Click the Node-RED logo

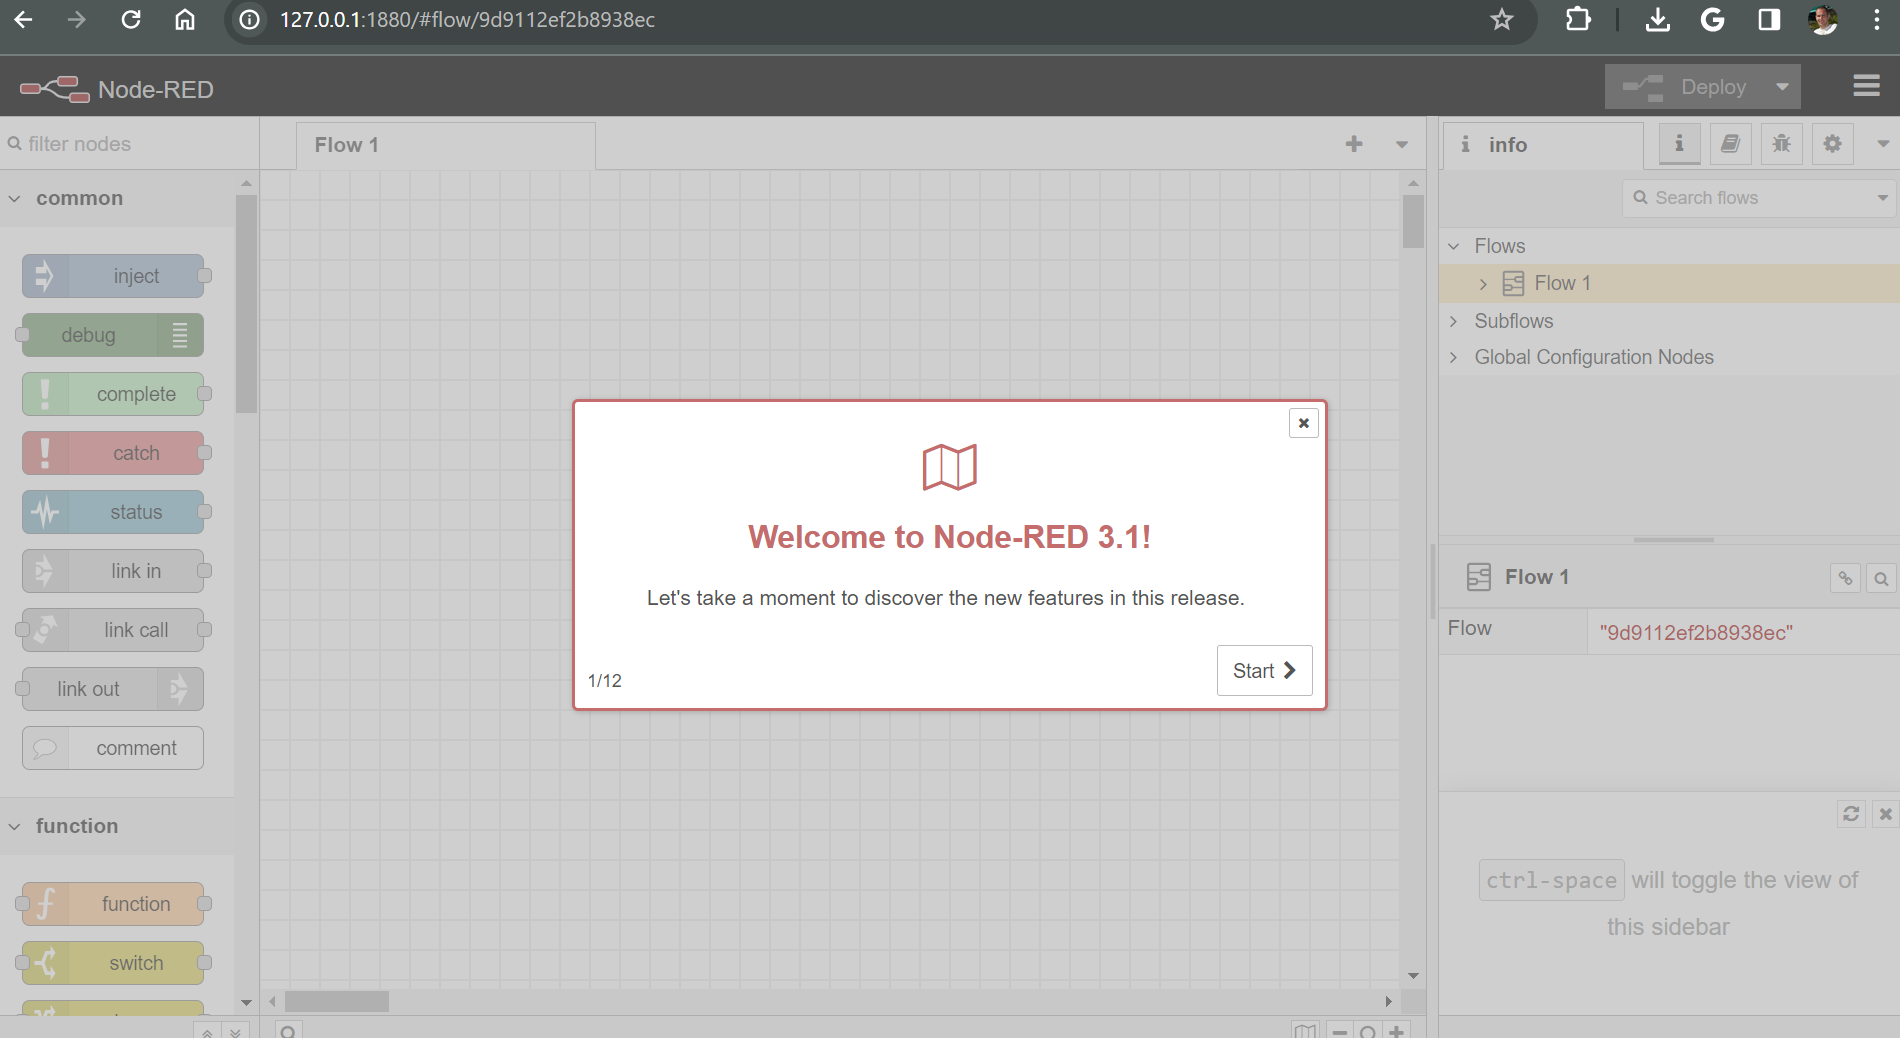coord(117,89)
